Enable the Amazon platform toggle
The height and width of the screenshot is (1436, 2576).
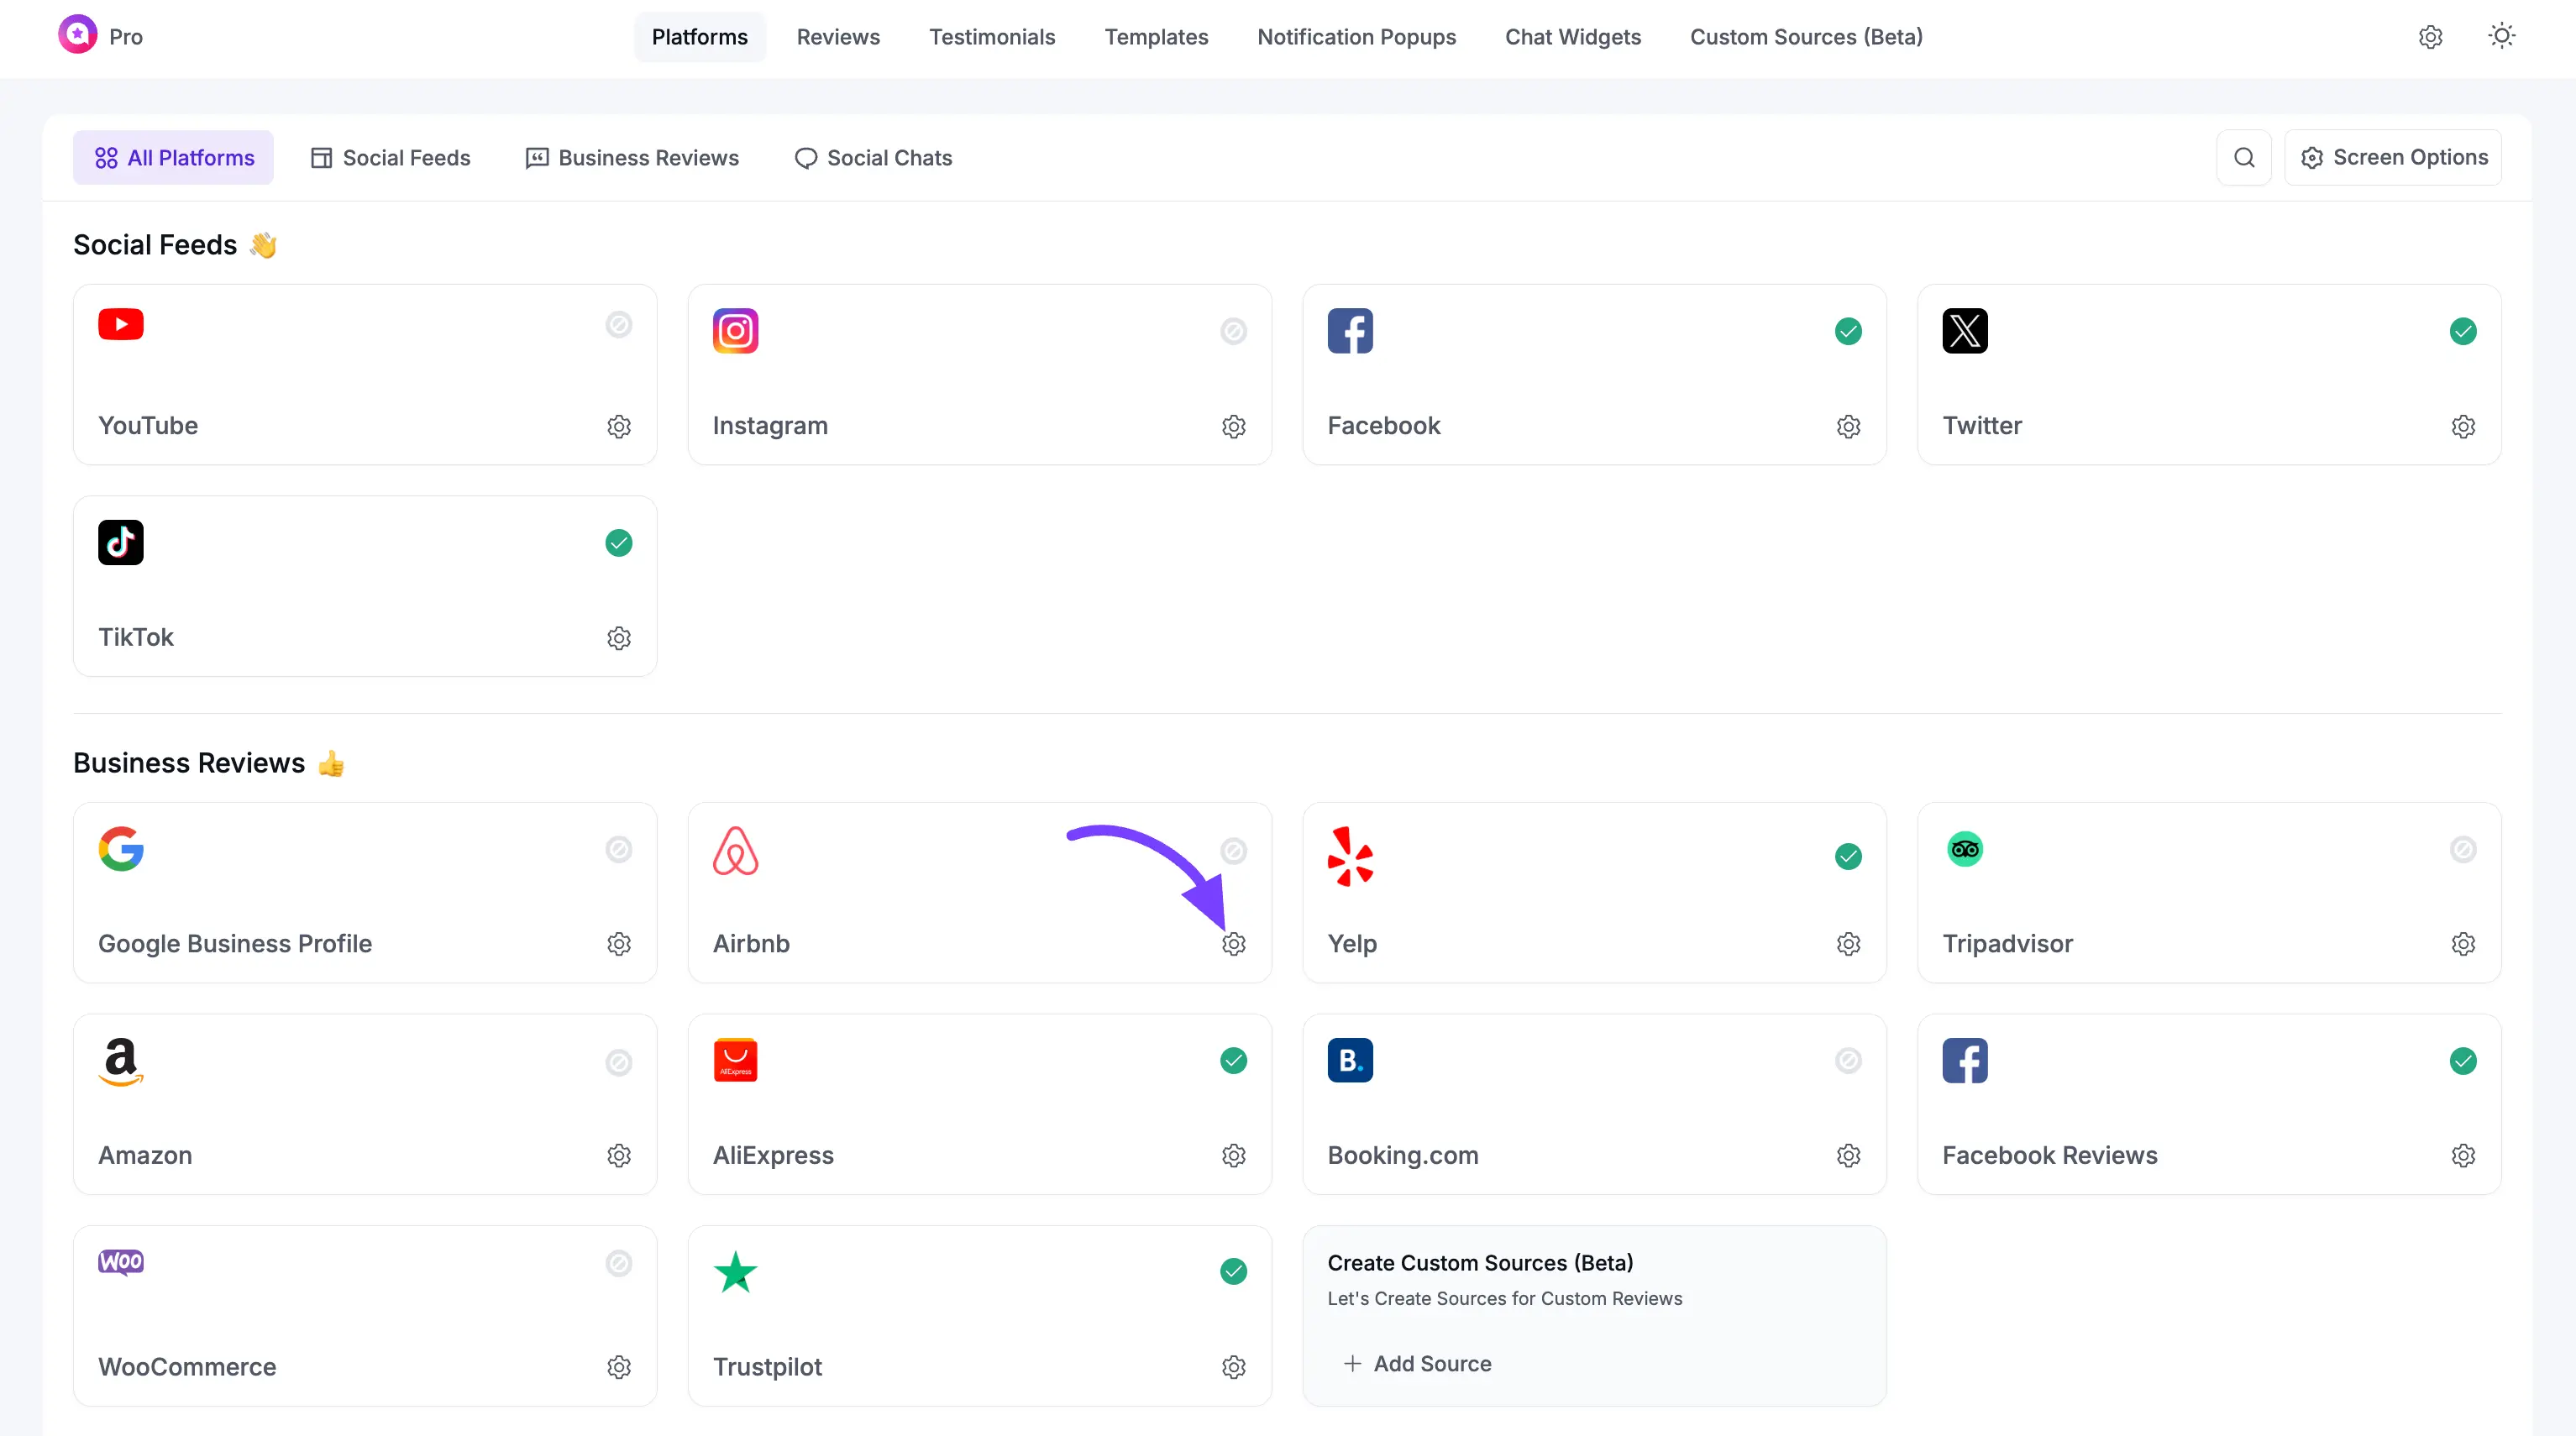tap(619, 1063)
